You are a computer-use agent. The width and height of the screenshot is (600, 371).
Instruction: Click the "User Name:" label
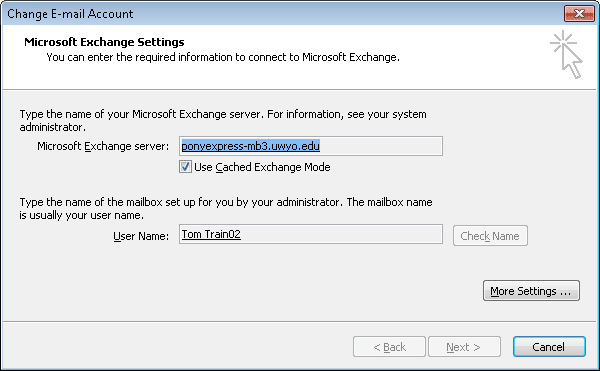click(141, 236)
